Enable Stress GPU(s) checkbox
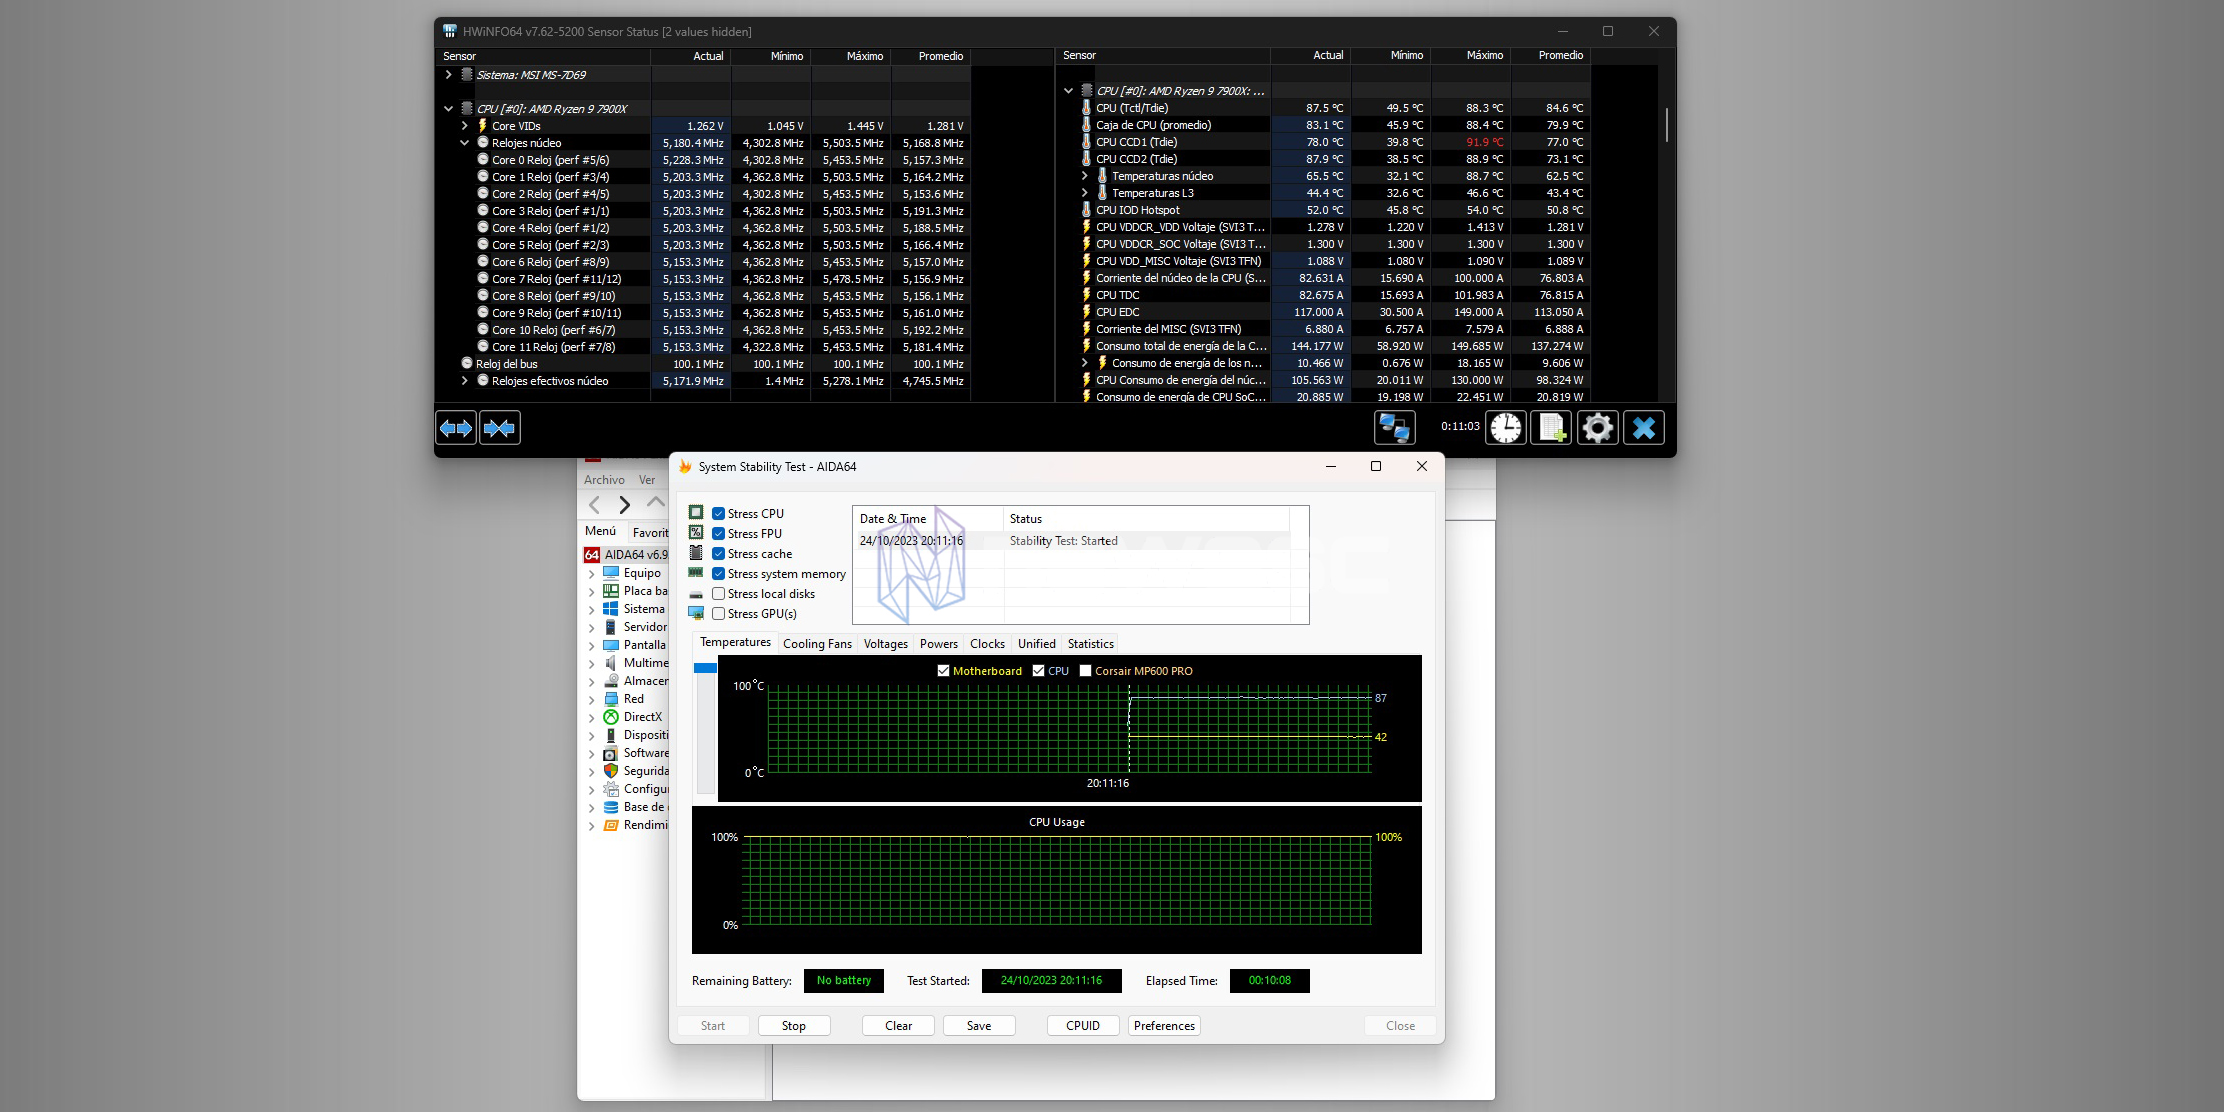The width and height of the screenshot is (2224, 1112). (718, 614)
